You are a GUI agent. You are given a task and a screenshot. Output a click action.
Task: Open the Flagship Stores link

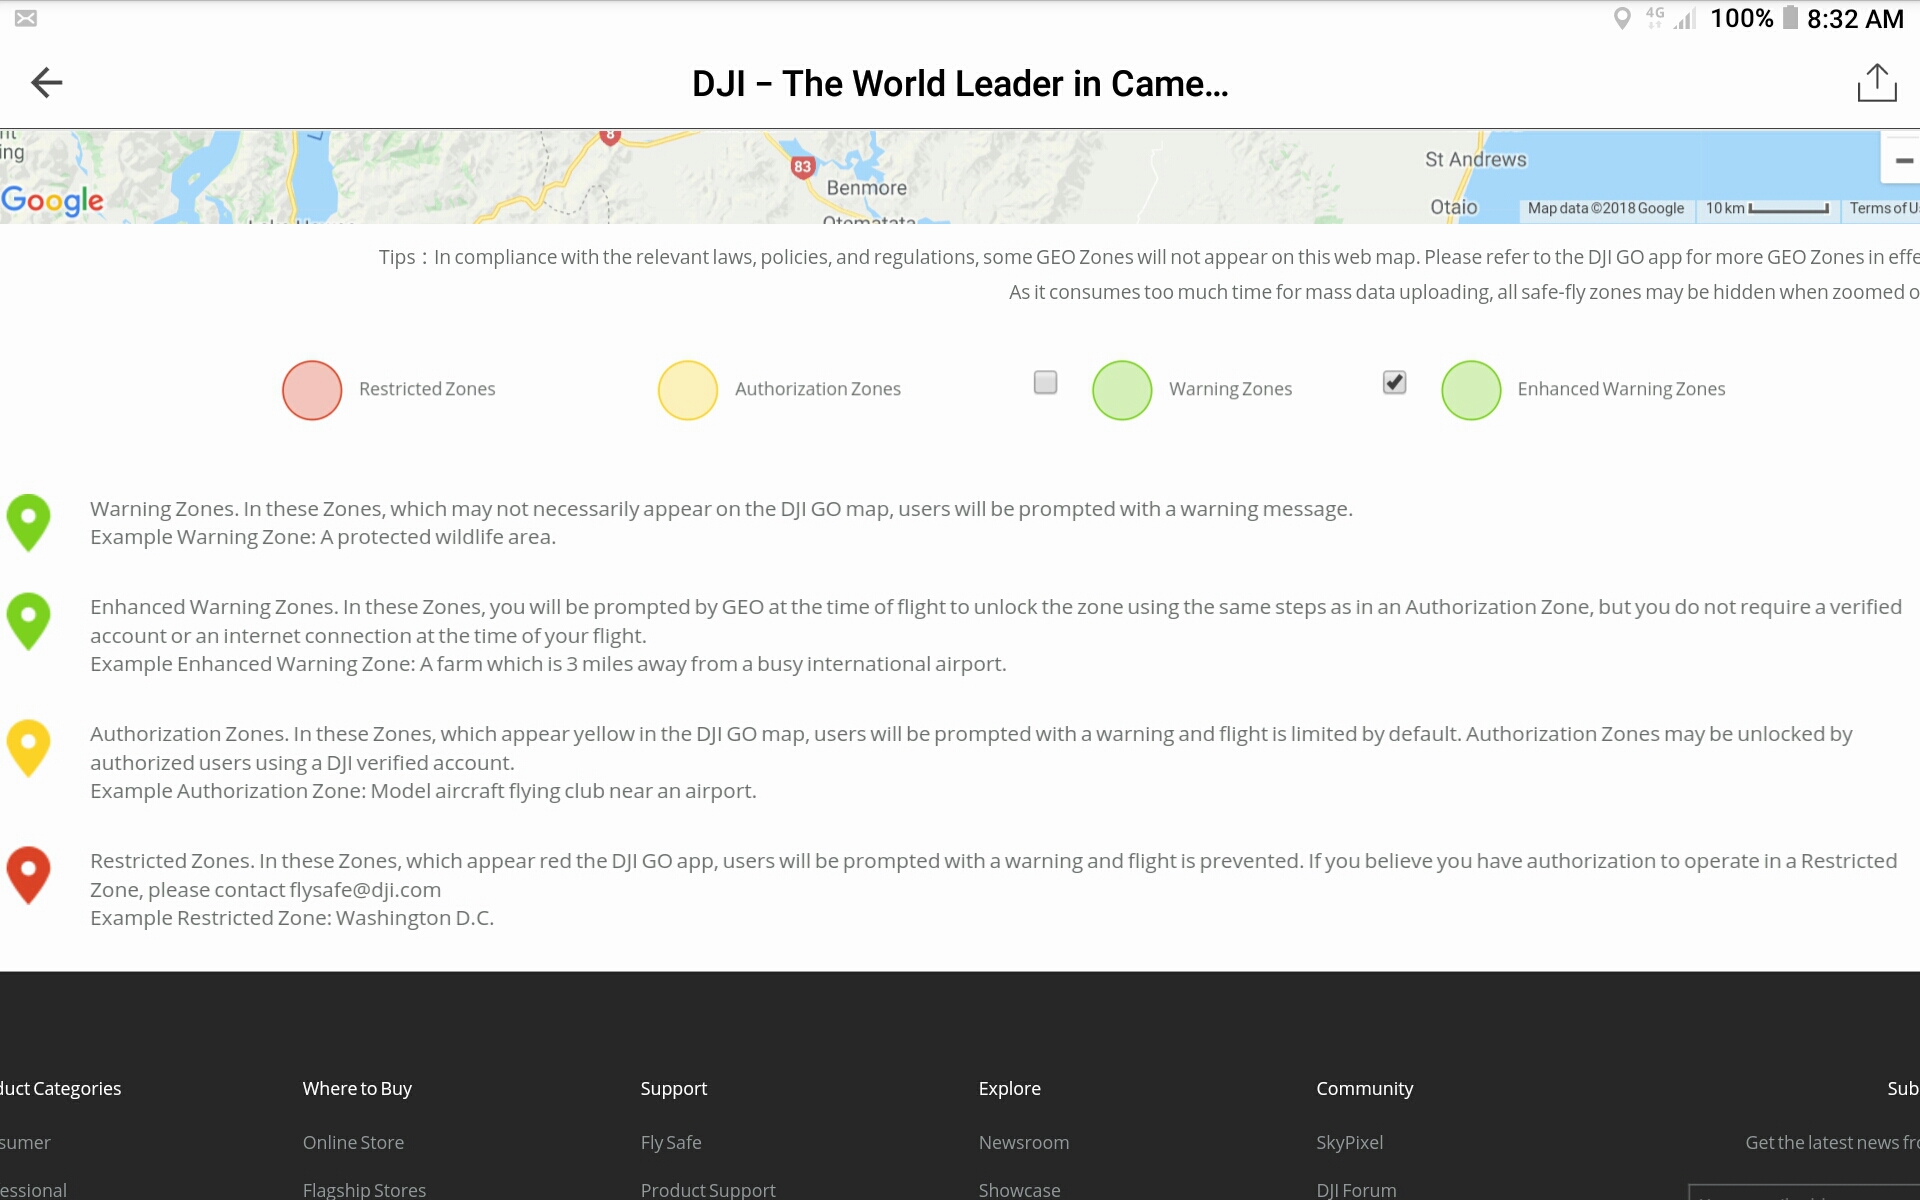tap(364, 1190)
